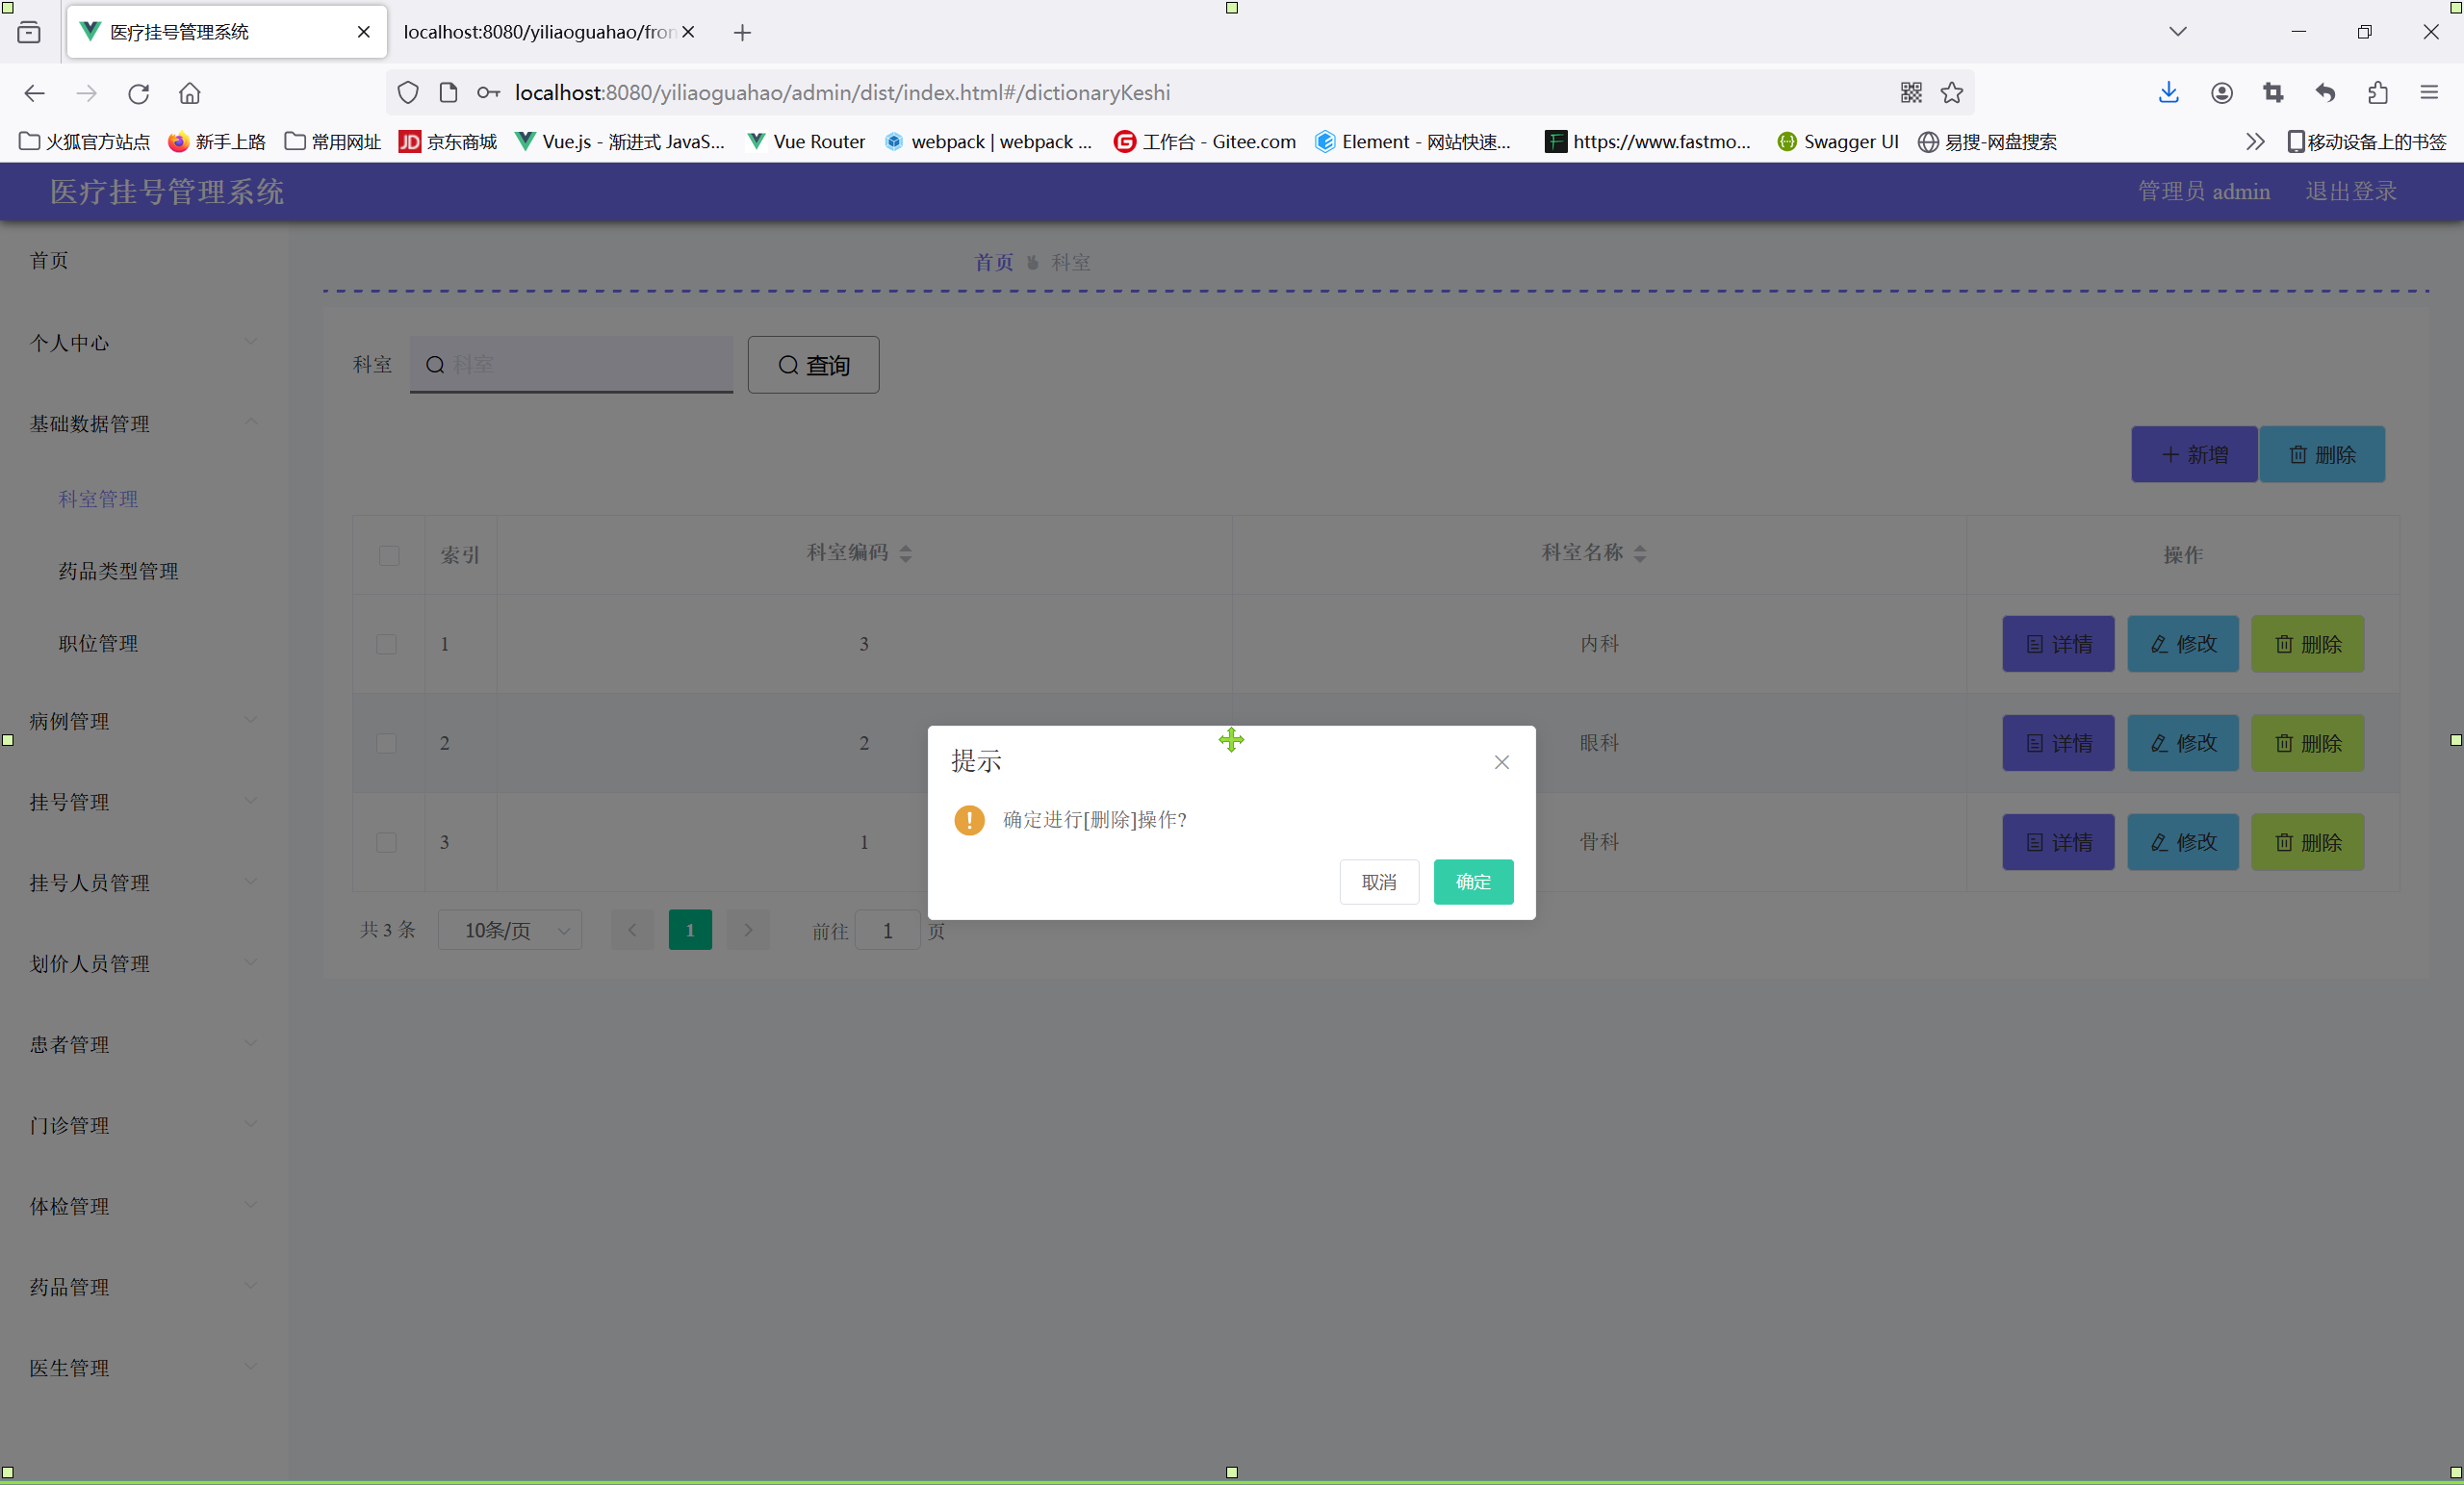Viewport: 2464px width, 1485px height.
Task: Go to browser home icon
Action: (189, 93)
